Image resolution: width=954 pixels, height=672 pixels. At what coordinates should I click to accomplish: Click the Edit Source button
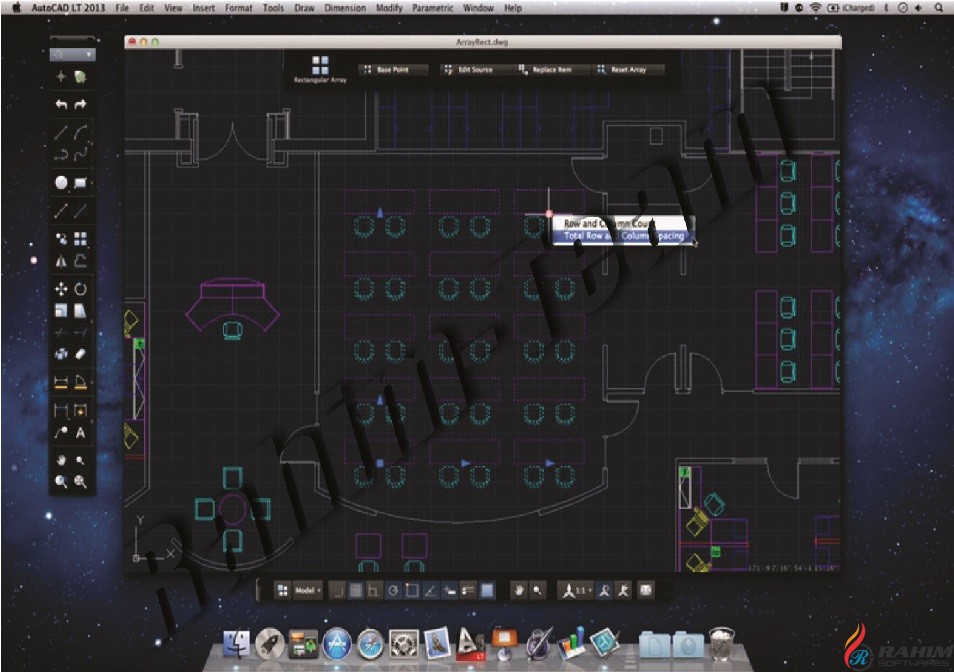click(x=468, y=70)
